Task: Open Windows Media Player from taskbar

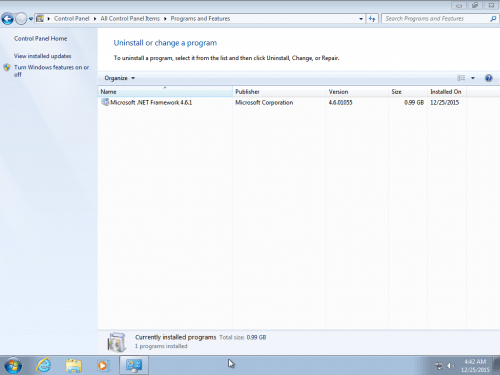Action: [103, 366]
